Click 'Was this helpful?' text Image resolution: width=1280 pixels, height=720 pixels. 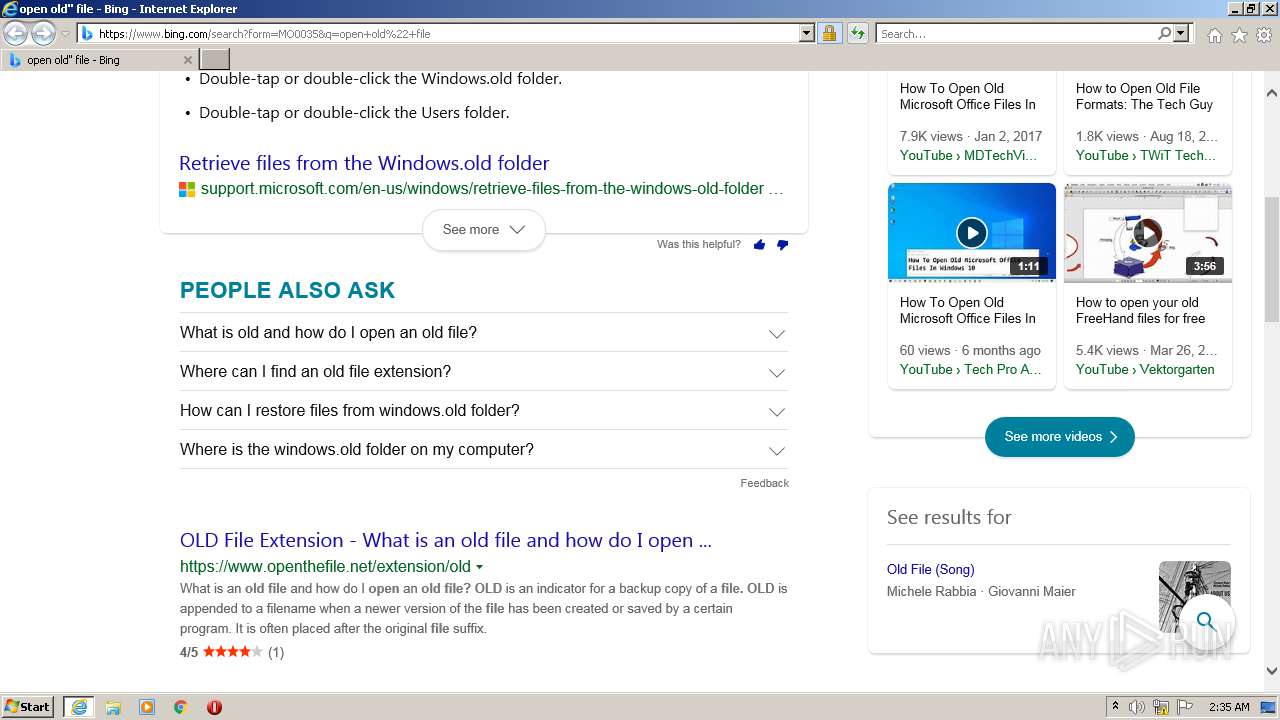(699, 244)
